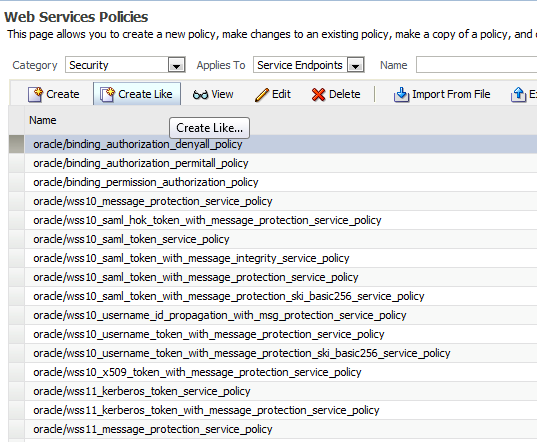The height and width of the screenshot is (442, 537).
Task: Click the Delete button label
Action: 345,94
